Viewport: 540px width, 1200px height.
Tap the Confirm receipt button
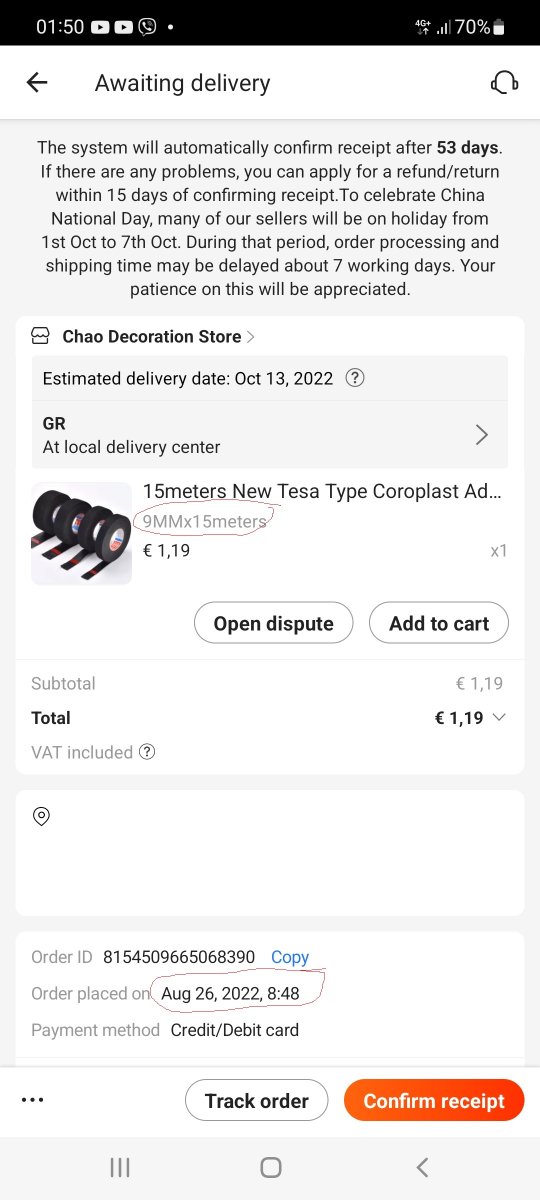coord(434,1100)
